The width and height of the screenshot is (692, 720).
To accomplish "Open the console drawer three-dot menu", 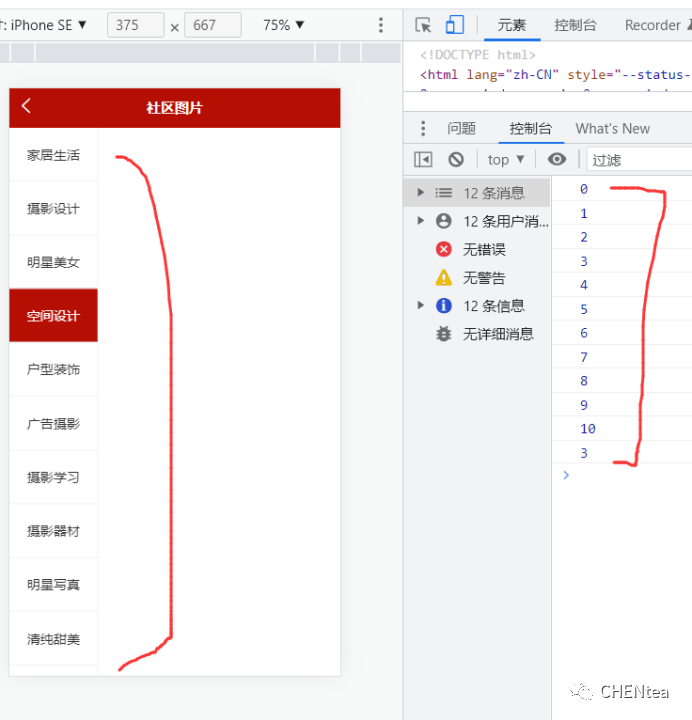I will [423, 129].
